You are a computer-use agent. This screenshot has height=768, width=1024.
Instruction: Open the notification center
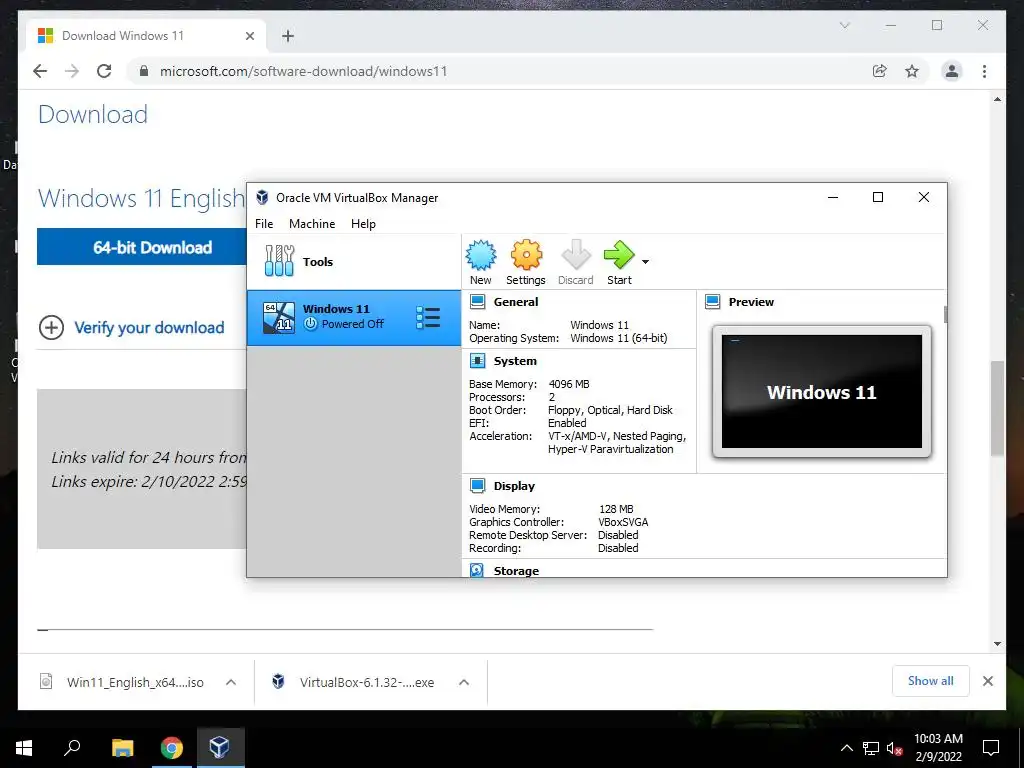[x=991, y=748]
